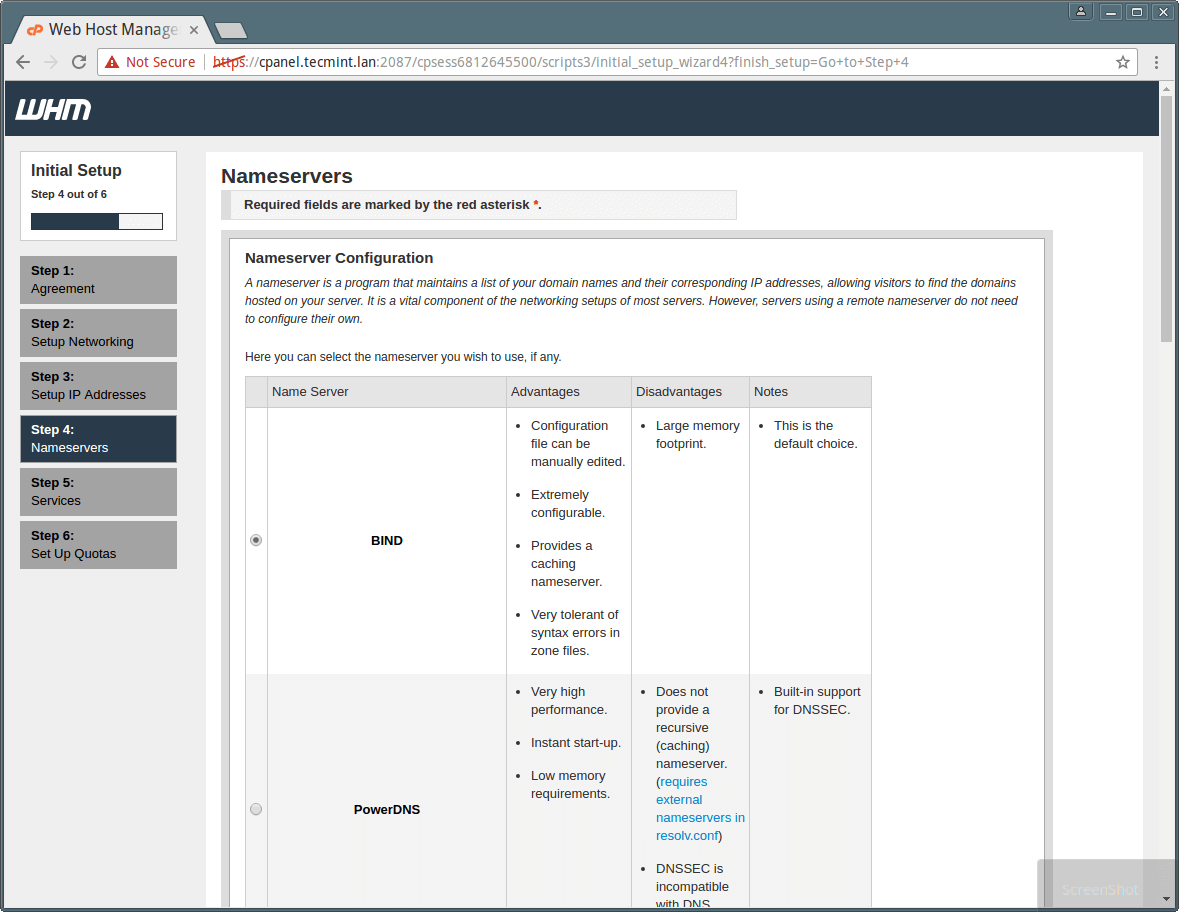The width and height of the screenshot is (1179, 912).
Task: Go to Step 1: Agreement
Action: coord(99,280)
